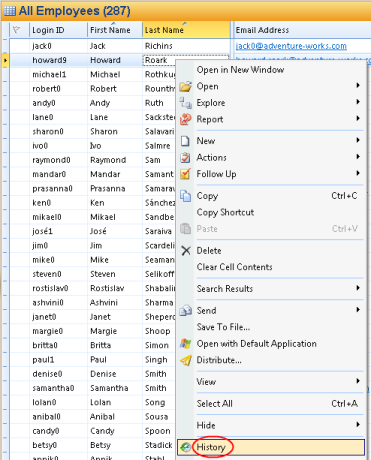This screenshot has height=460, width=371.
Task: Select Copy Shortcut menu entry
Action: coord(271,212)
